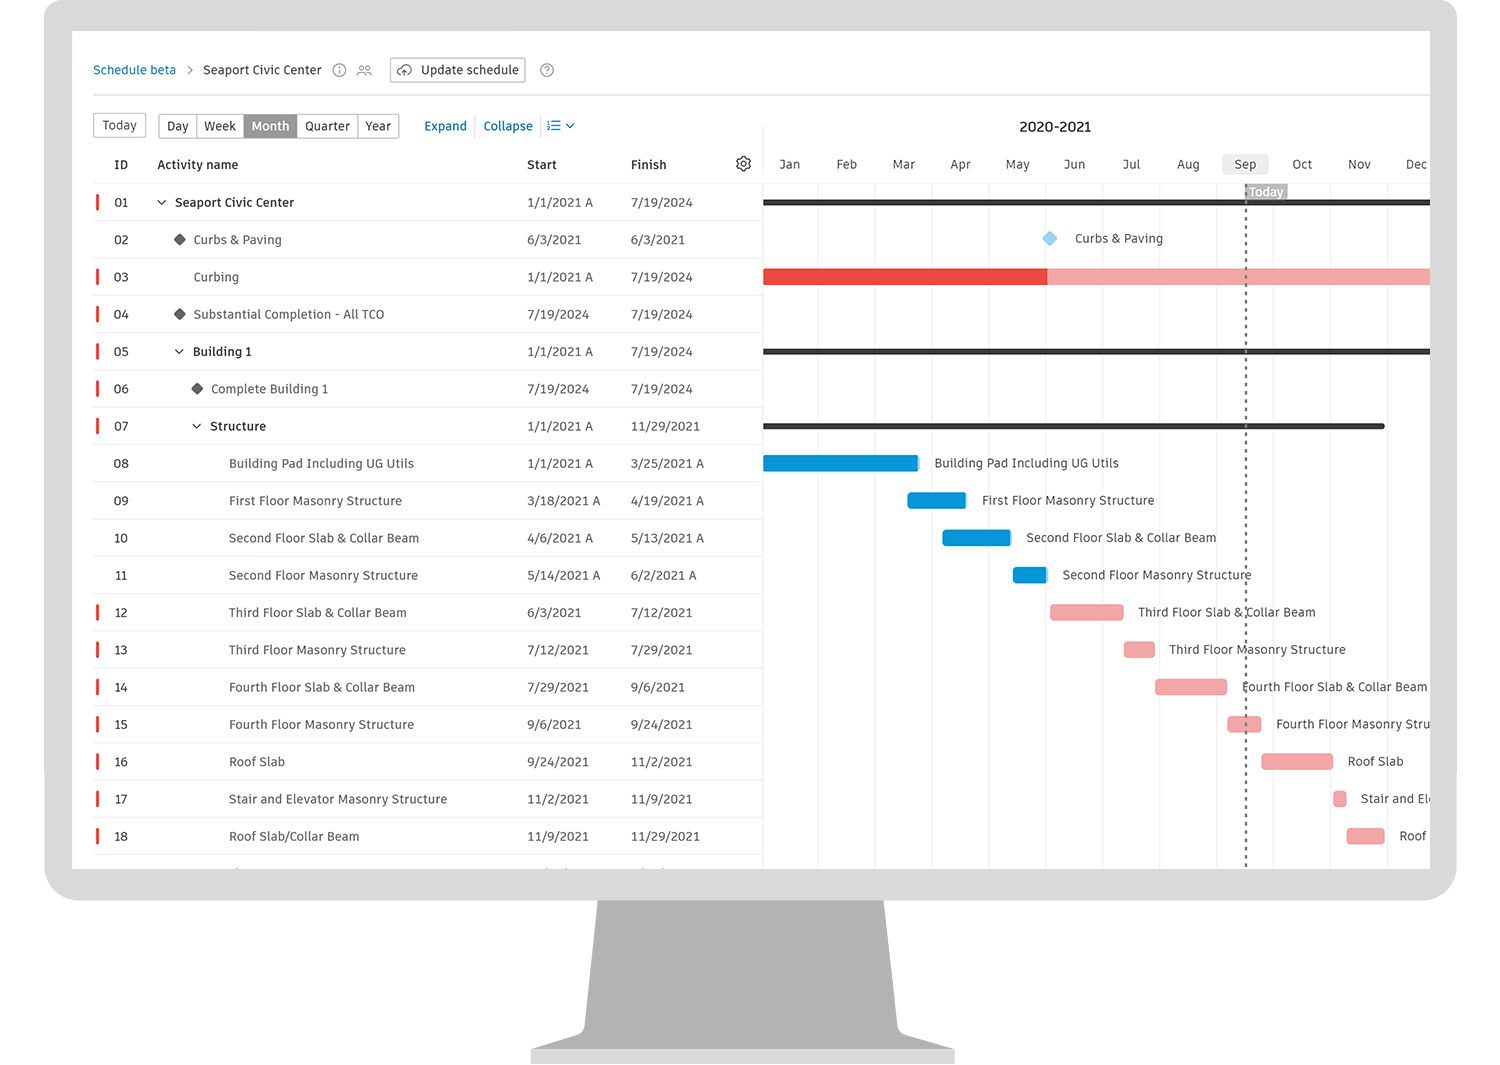The width and height of the screenshot is (1500, 1065).
Task: Click the Update schedule button
Action: (457, 70)
